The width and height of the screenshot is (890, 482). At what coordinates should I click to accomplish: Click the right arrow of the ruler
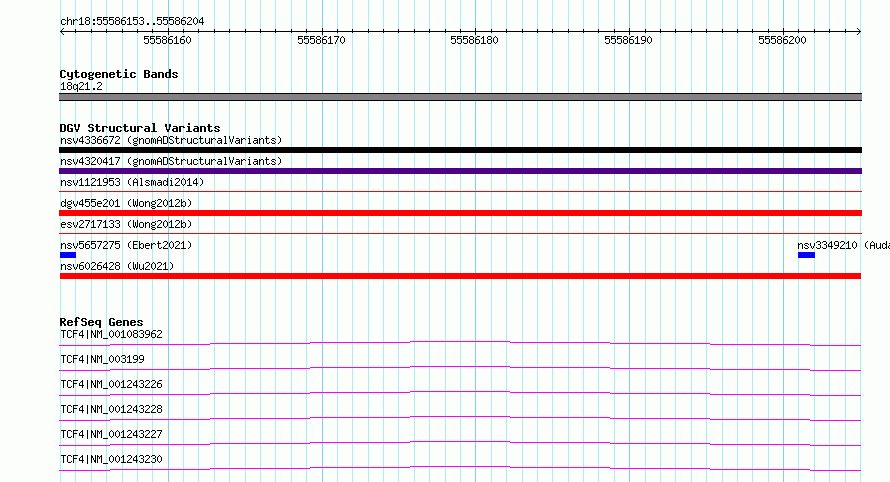click(859, 32)
